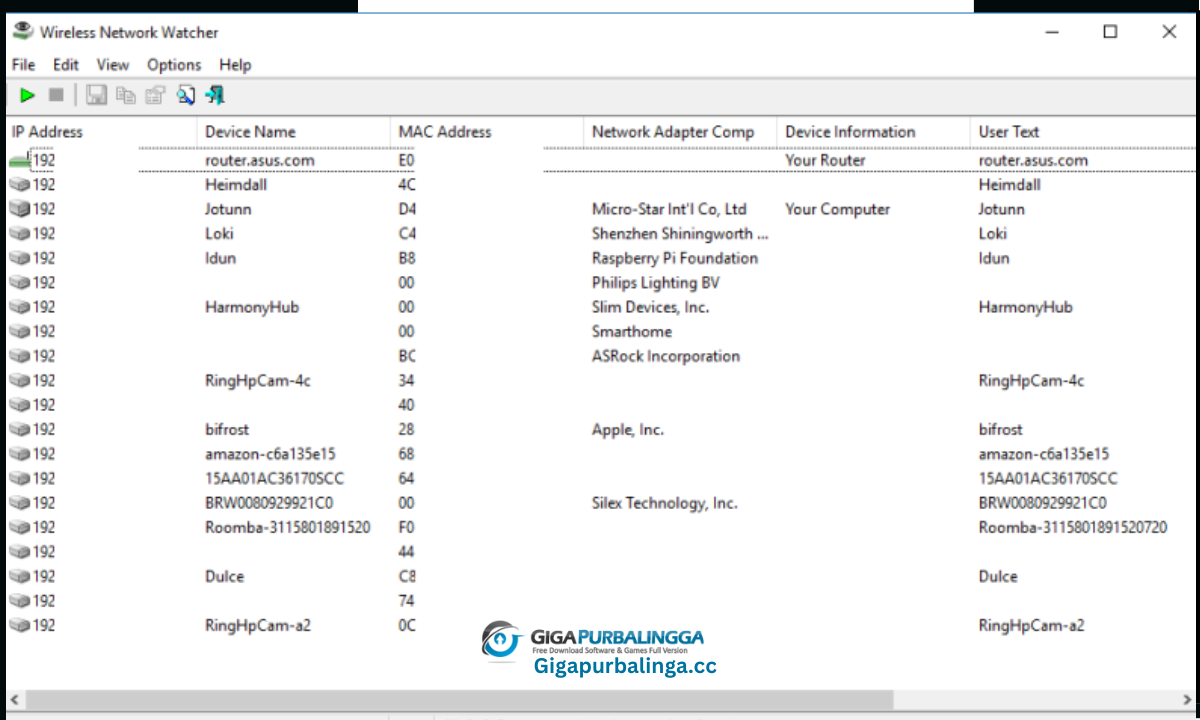Image resolution: width=1200 pixels, height=720 pixels.
Task: Start scanning with the green play icon
Action: [28, 96]
